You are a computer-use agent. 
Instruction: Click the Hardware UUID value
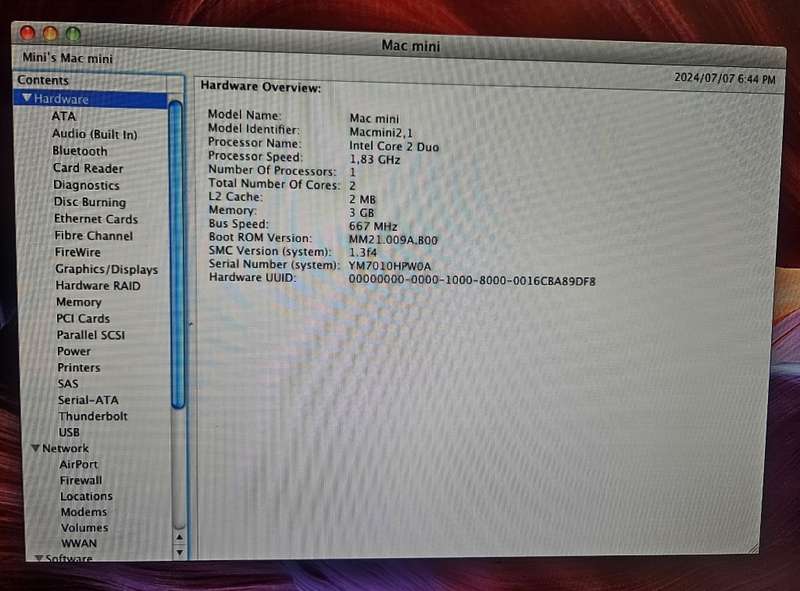pos(472,280)
